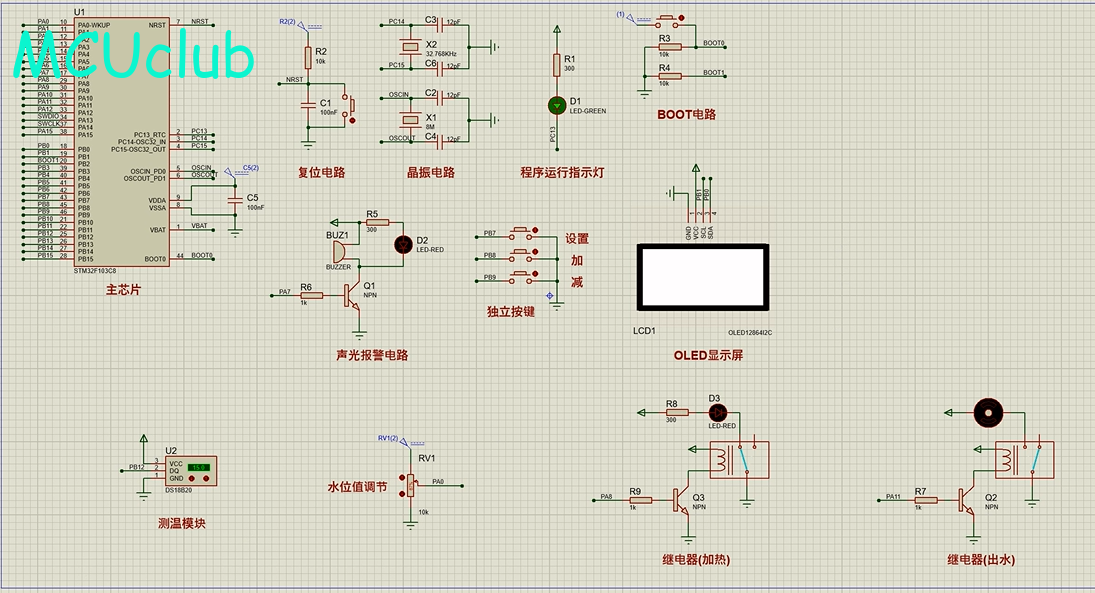Toggle the reset circuit push button

[350, 105]
